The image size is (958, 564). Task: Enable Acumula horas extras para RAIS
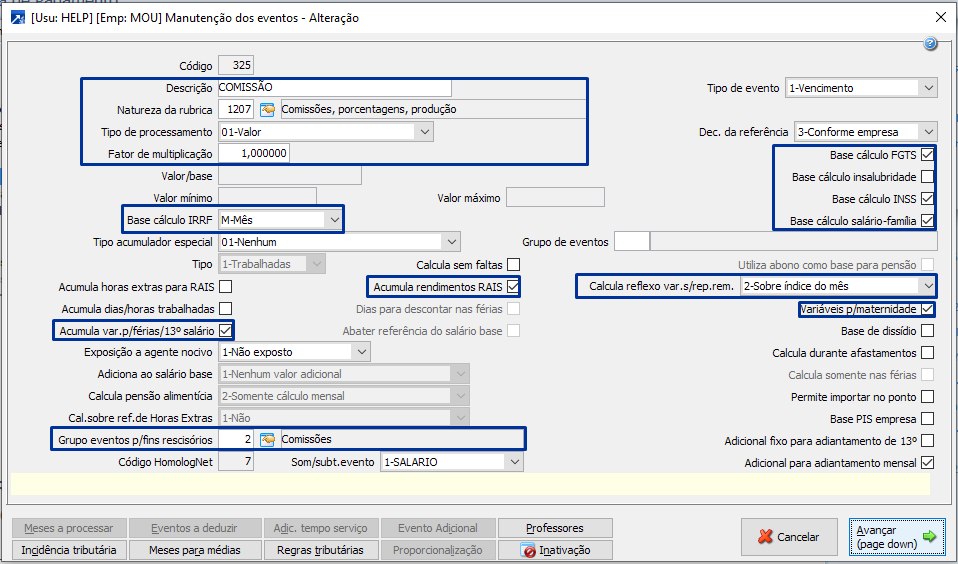pos(225,287)
